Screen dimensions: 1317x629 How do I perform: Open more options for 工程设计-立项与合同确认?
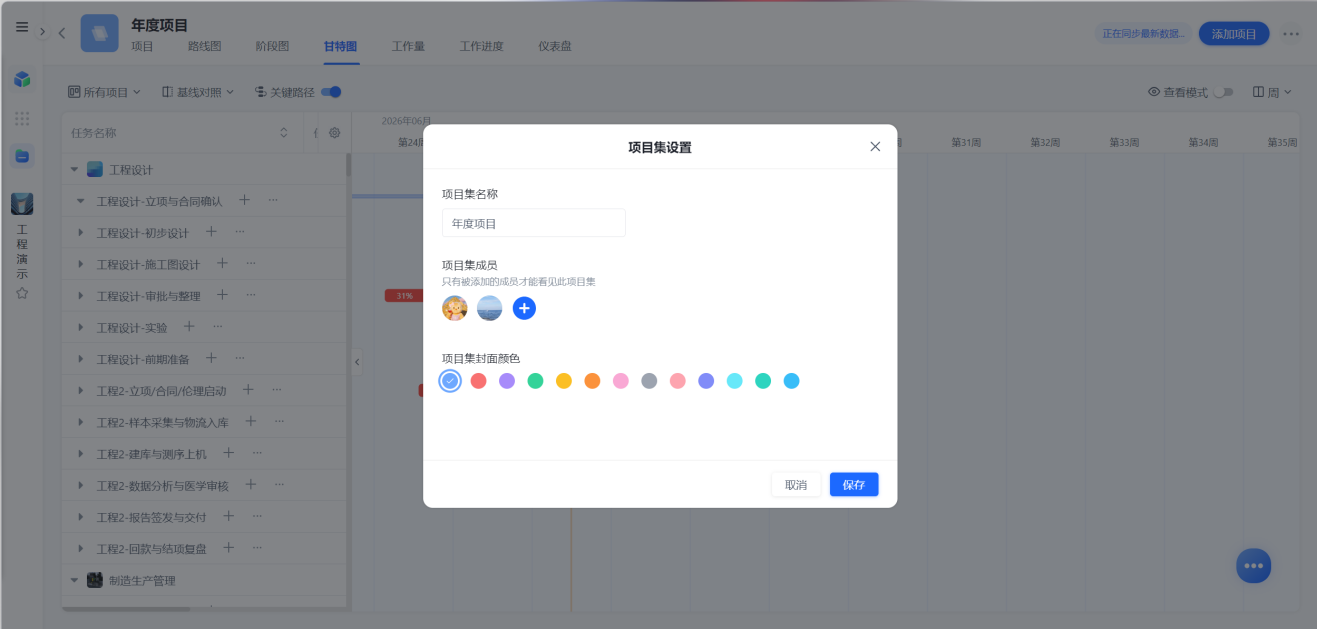(273, 200)
